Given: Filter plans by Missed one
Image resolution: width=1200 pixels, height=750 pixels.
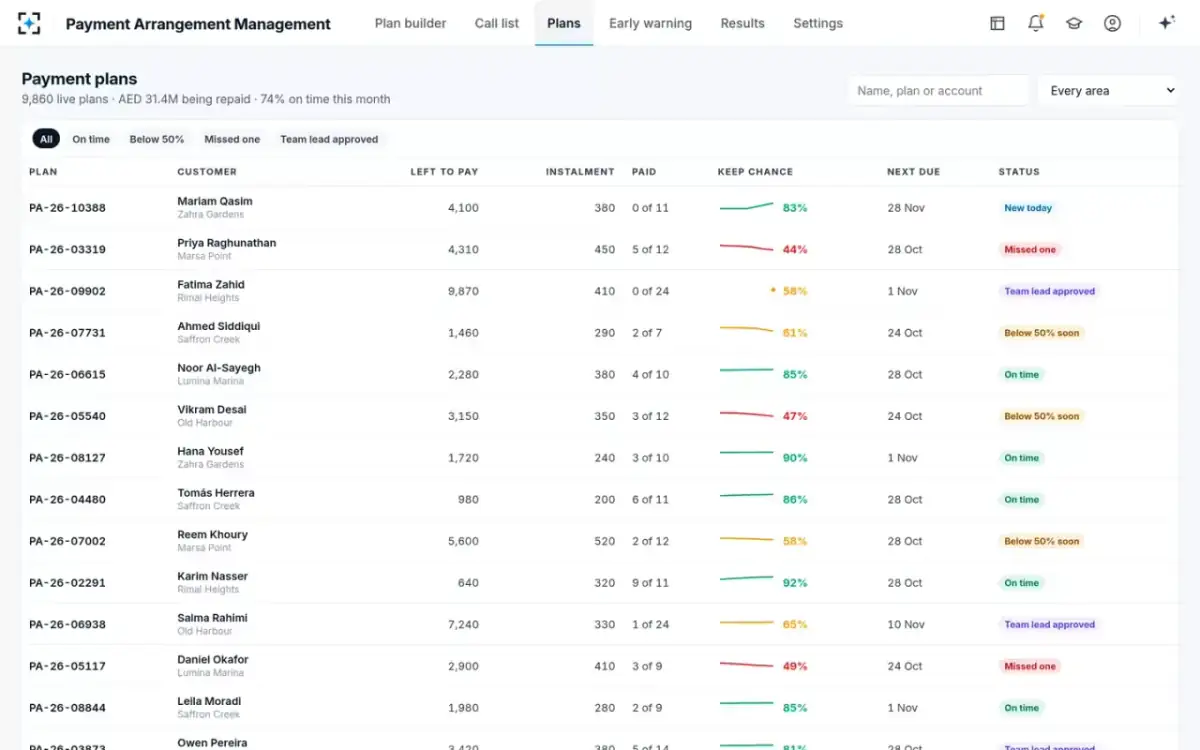Looking at the screenshot, I should [x=232, y=139].
